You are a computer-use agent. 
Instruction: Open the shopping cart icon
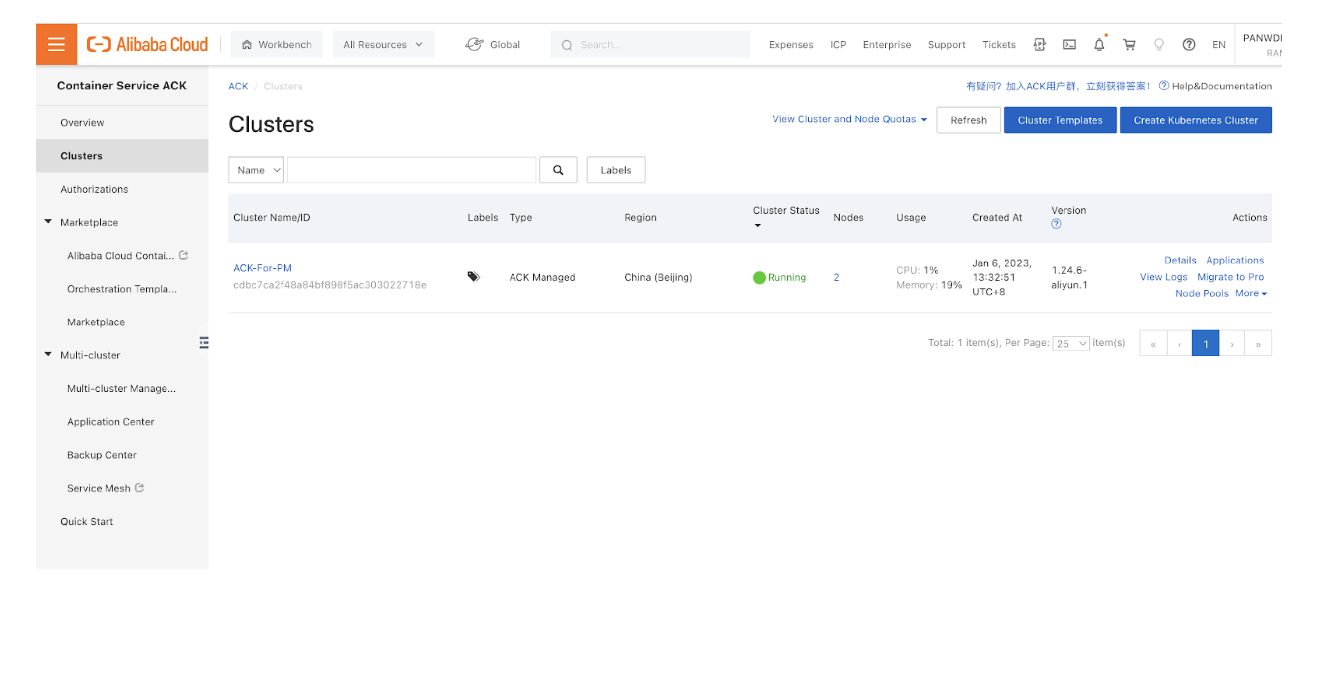click(x=1129, y=45)
